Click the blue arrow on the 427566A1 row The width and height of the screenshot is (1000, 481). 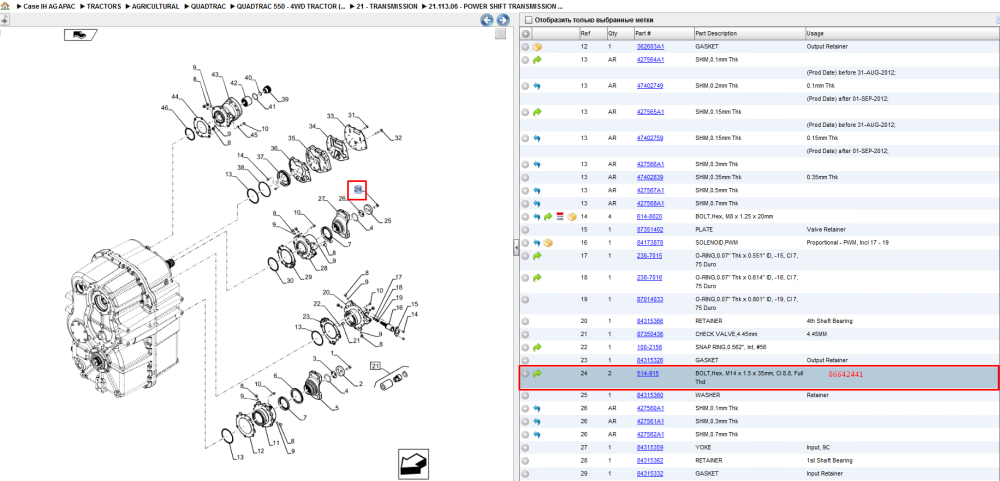(537, 165)
